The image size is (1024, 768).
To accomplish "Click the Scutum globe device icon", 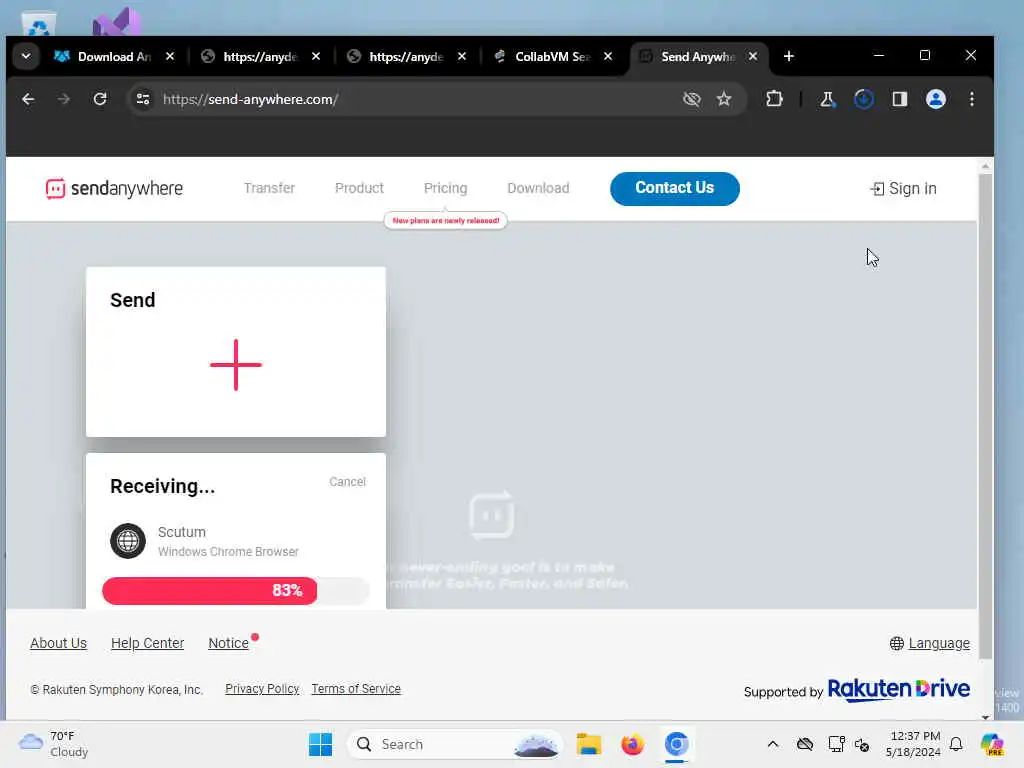I will [x=128, y=541].
